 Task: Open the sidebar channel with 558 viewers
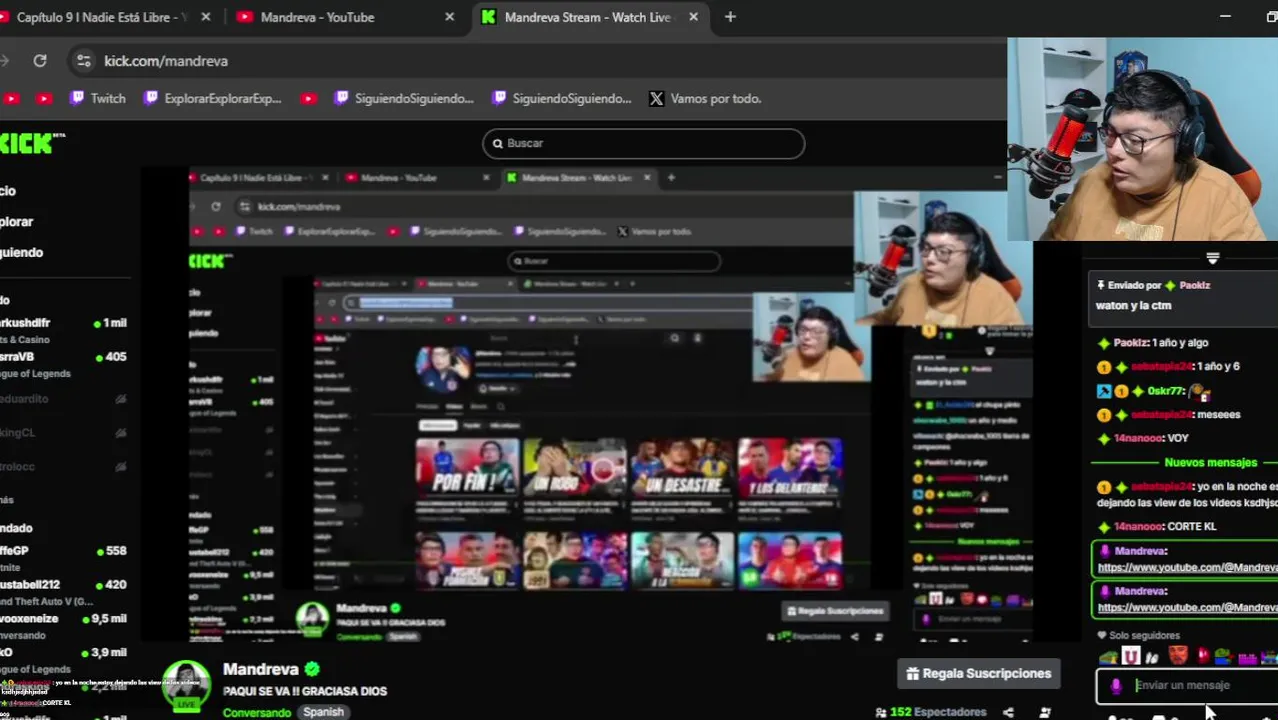click(x=63, y=558)
